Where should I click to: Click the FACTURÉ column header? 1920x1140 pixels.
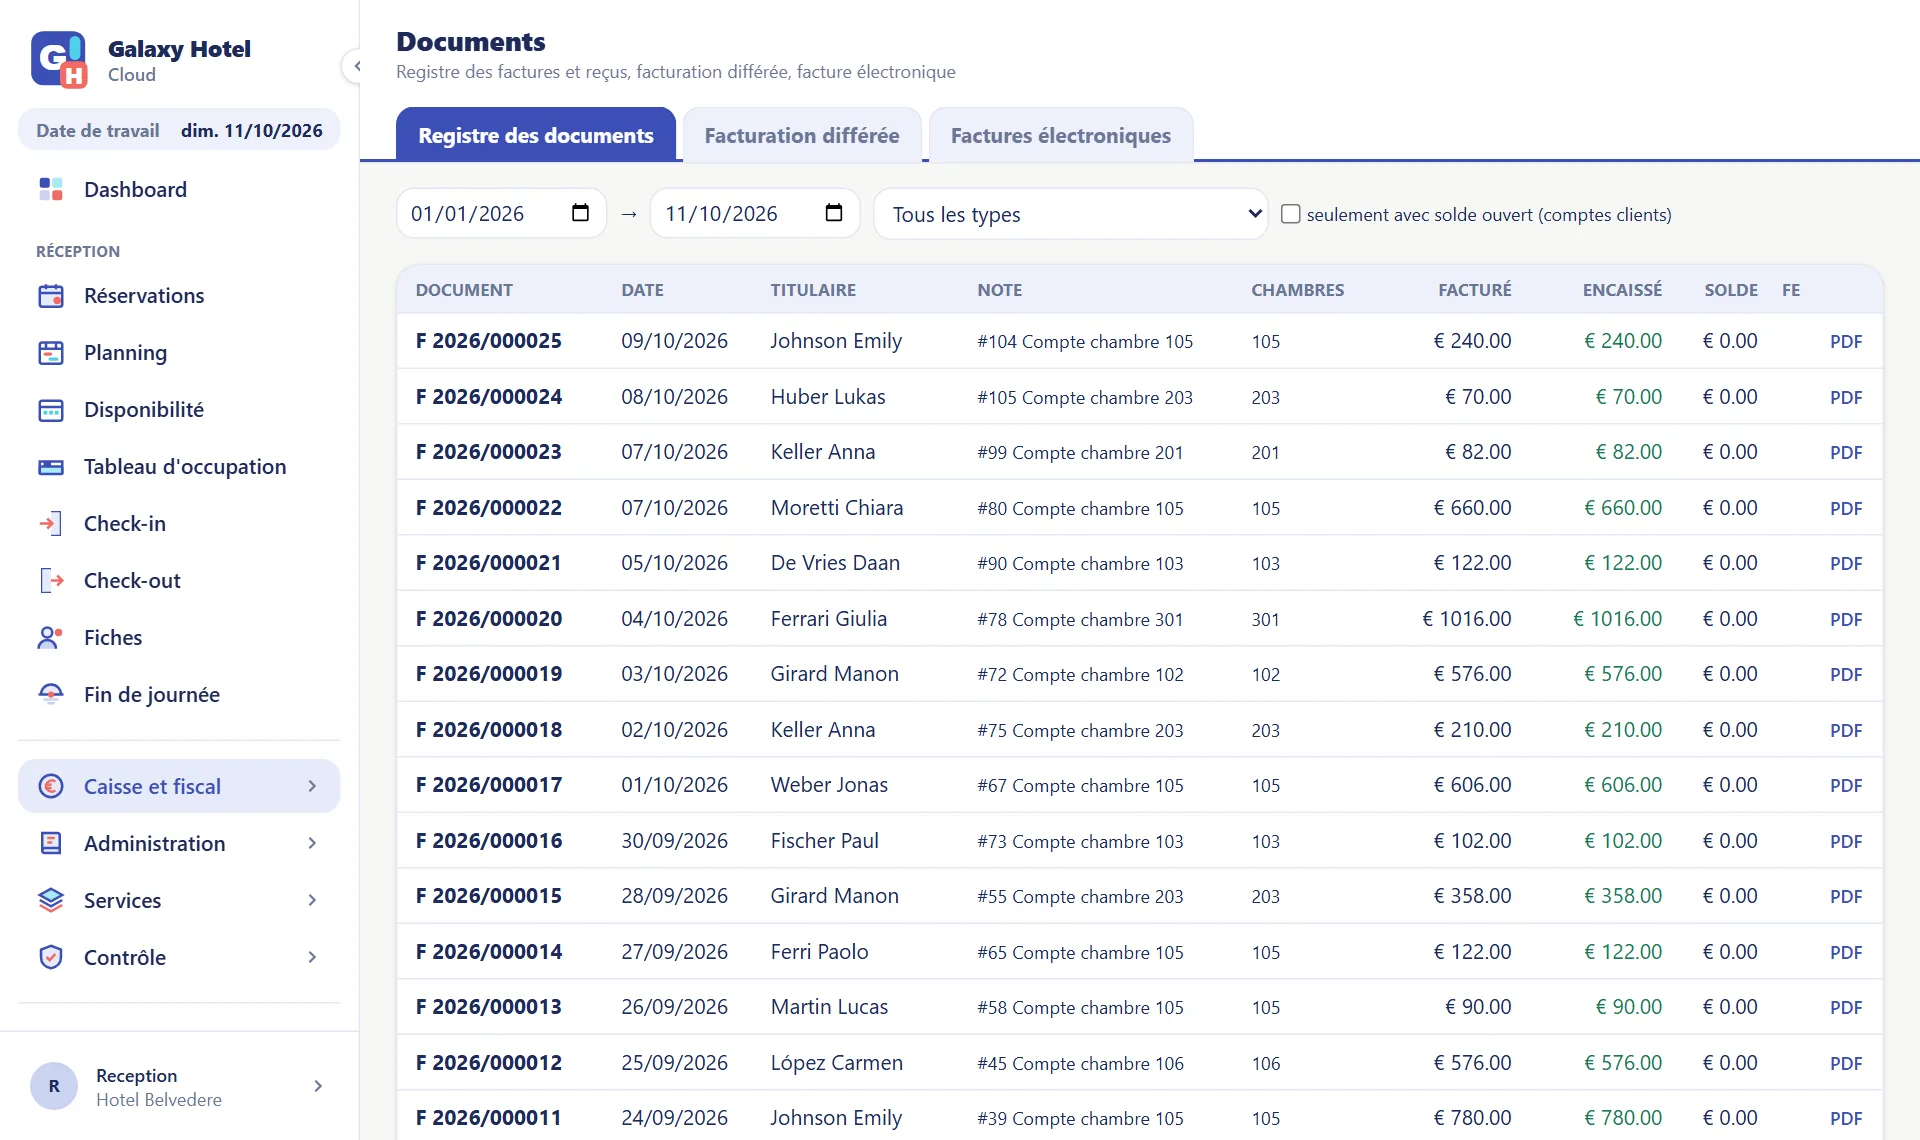point(1475,290)
